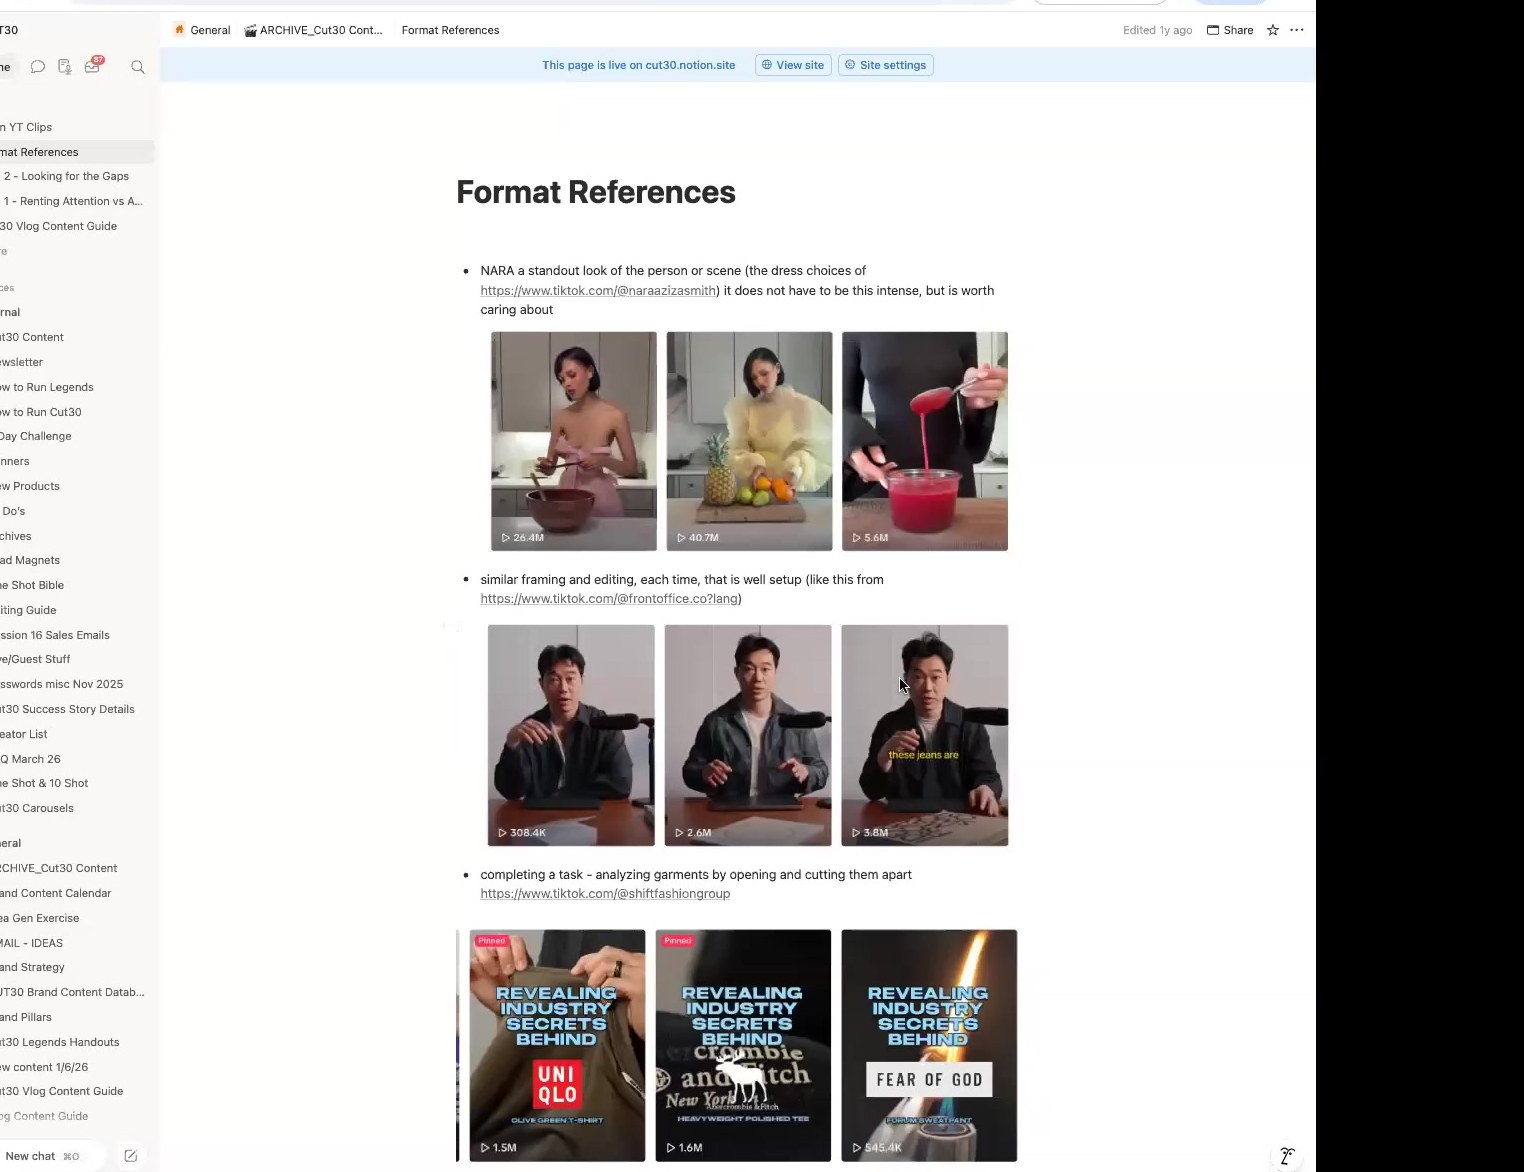Click the compose new page icon
Viewport: 1524px width, 1172px height.
(x=131, y=1156)
